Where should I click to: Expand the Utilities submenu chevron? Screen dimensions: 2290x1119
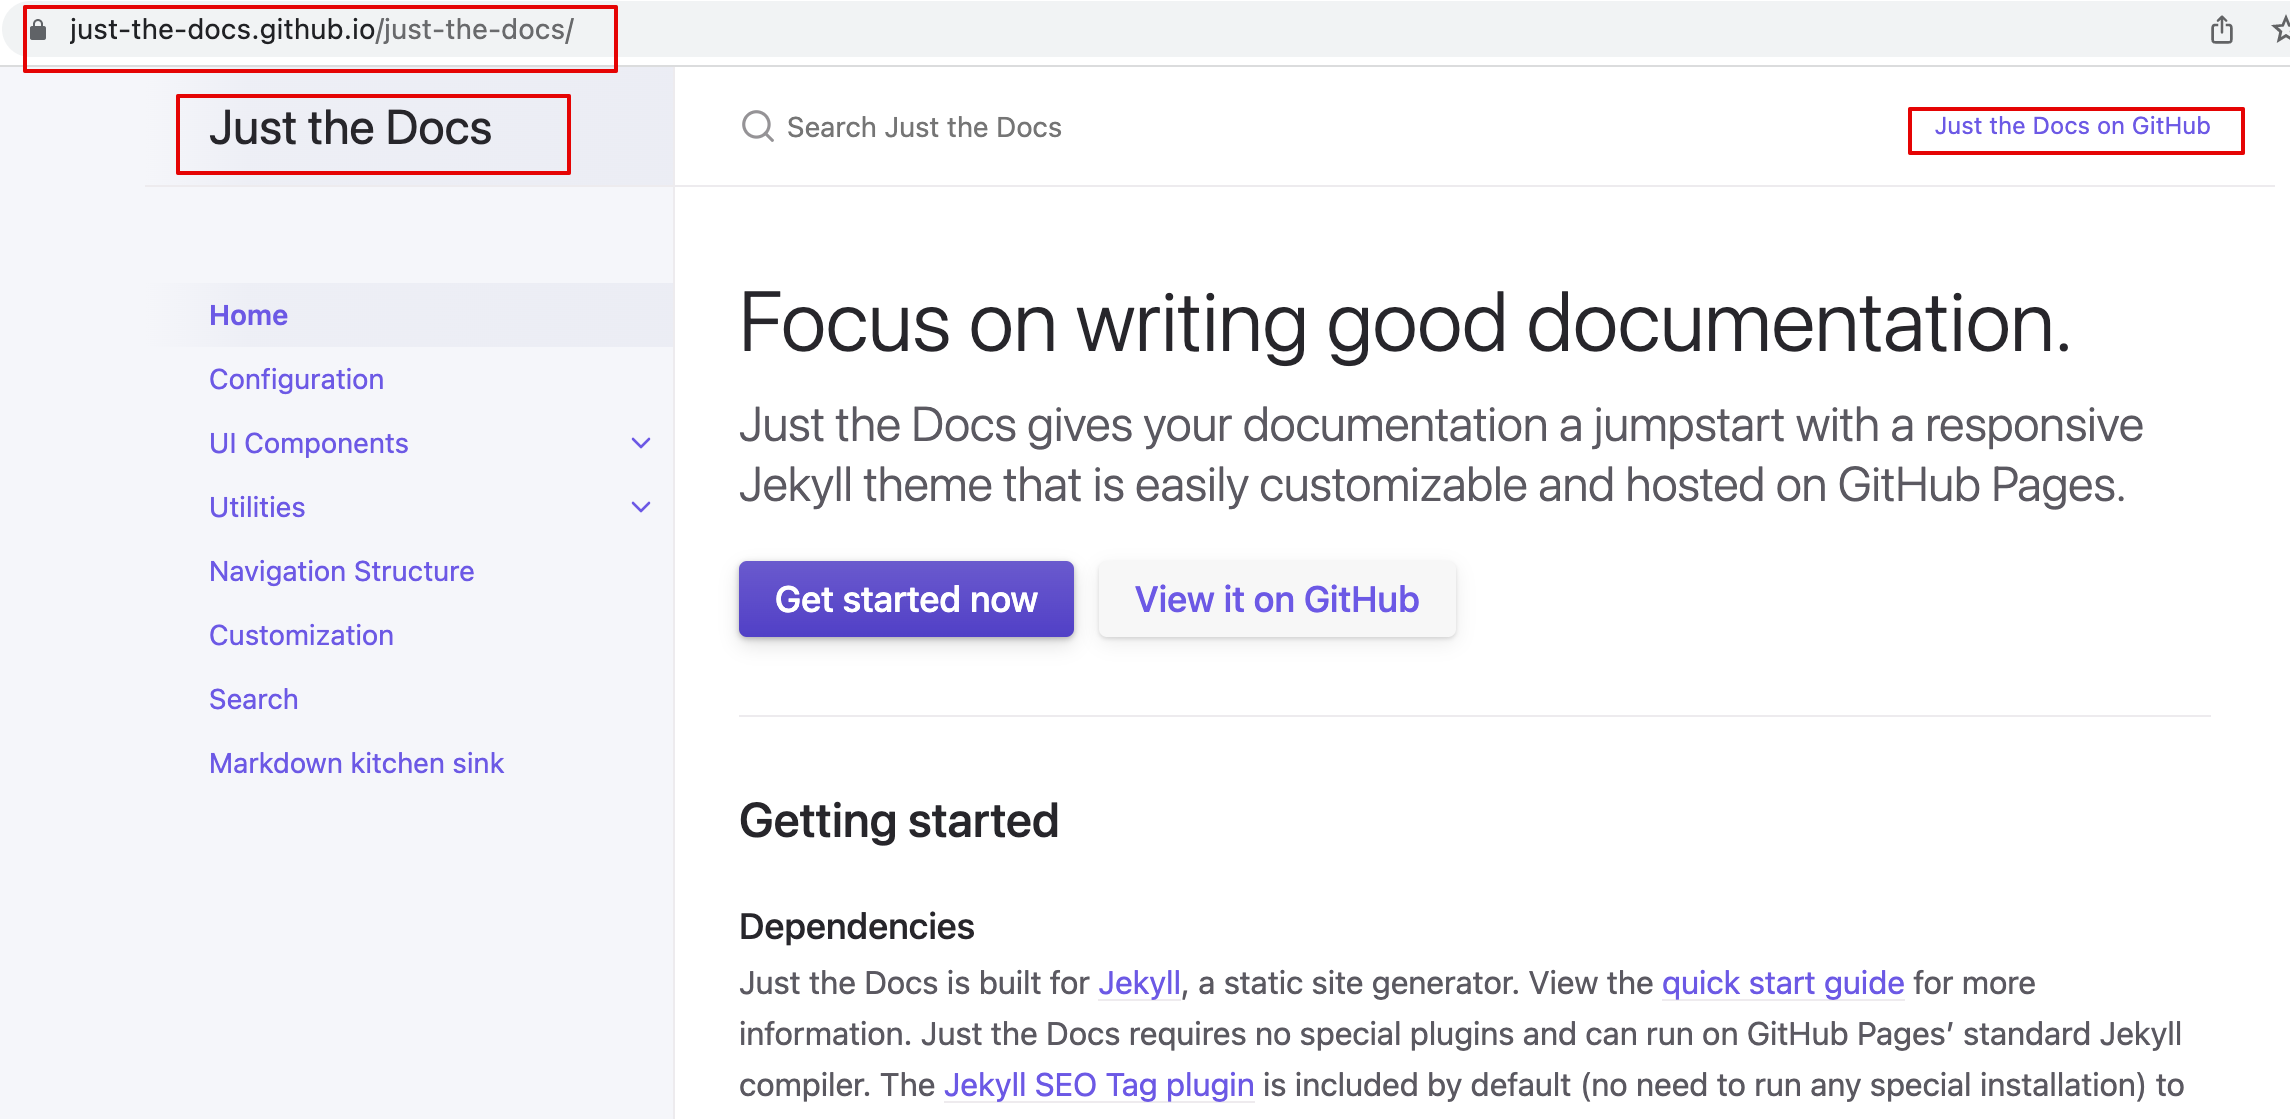click(x=641, y=507)
